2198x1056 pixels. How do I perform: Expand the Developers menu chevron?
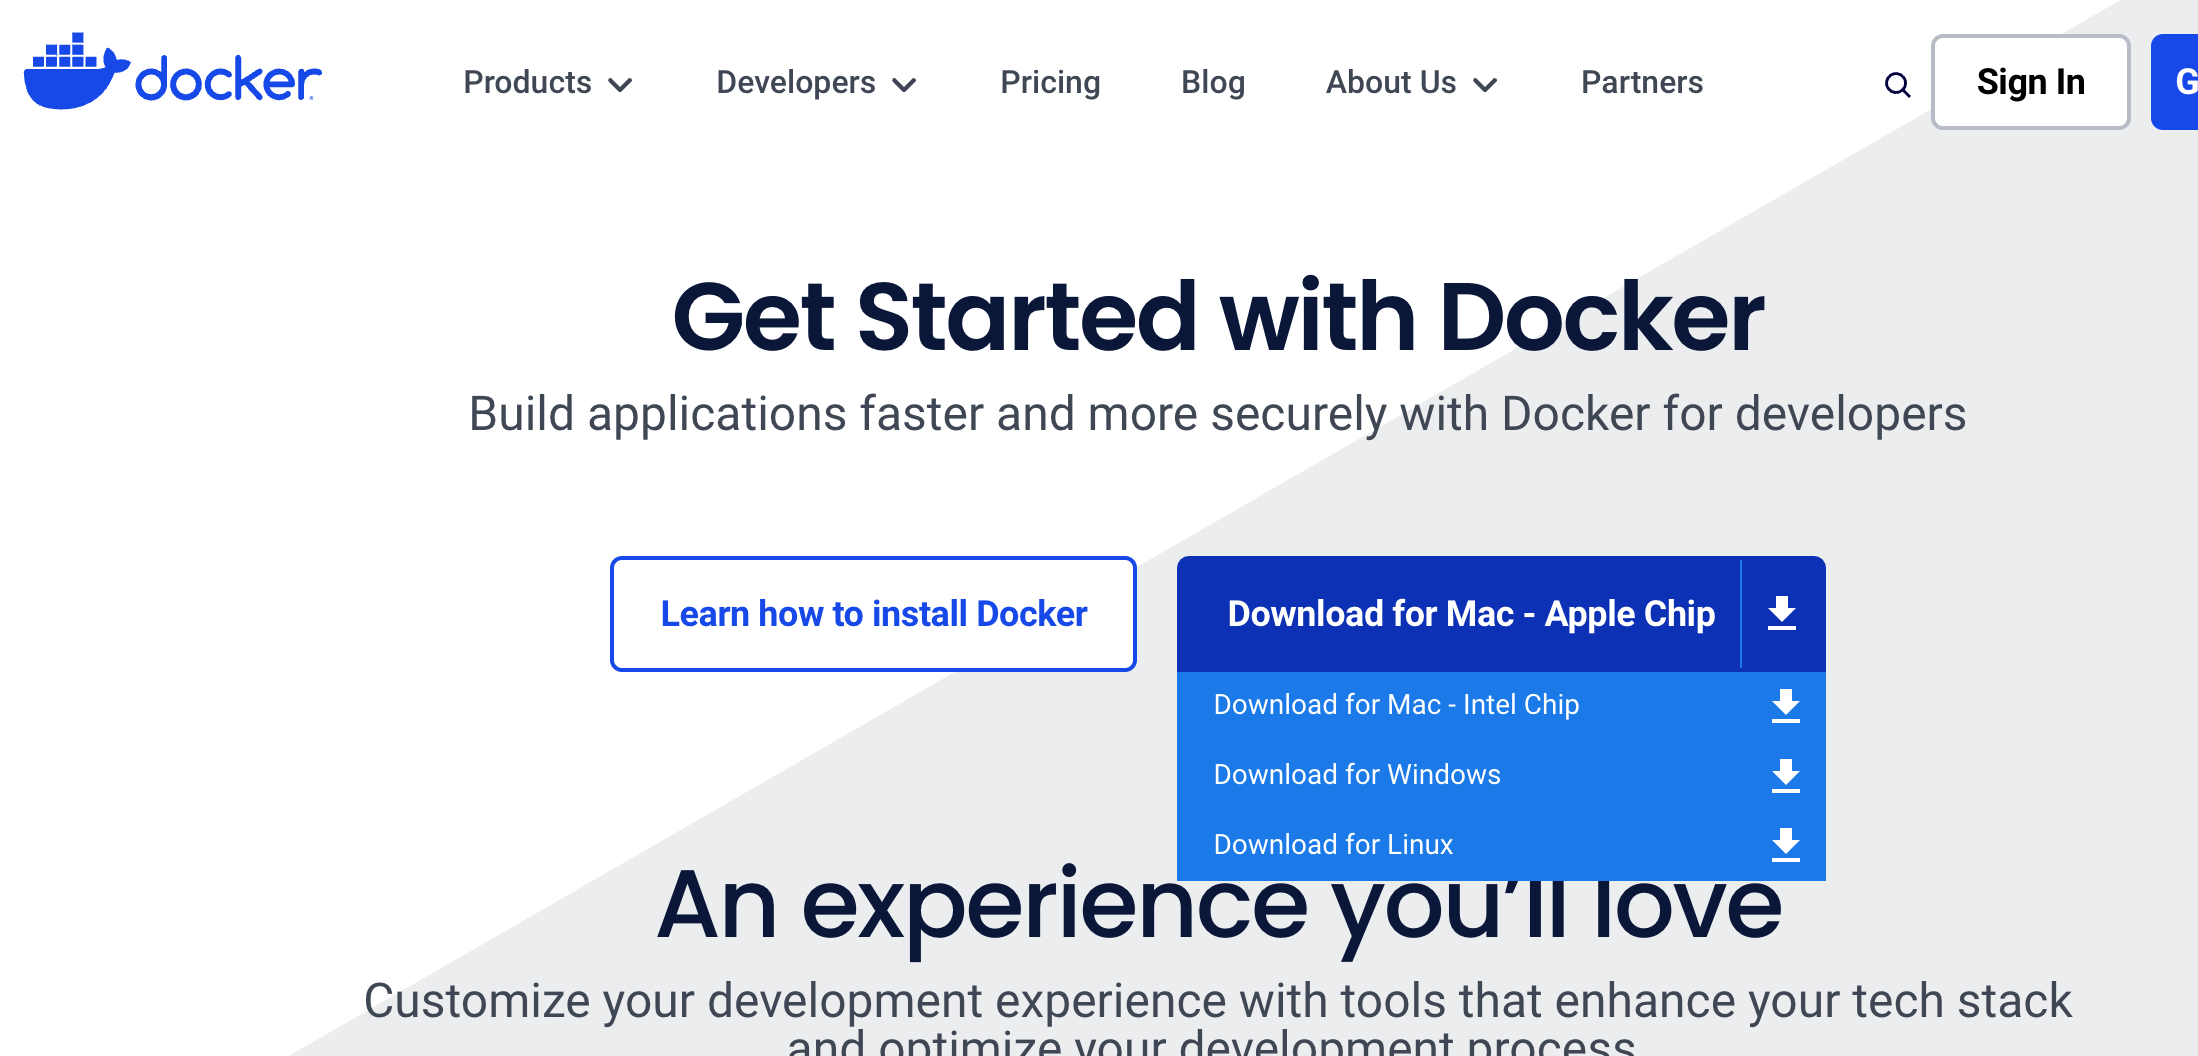[905, 85]
